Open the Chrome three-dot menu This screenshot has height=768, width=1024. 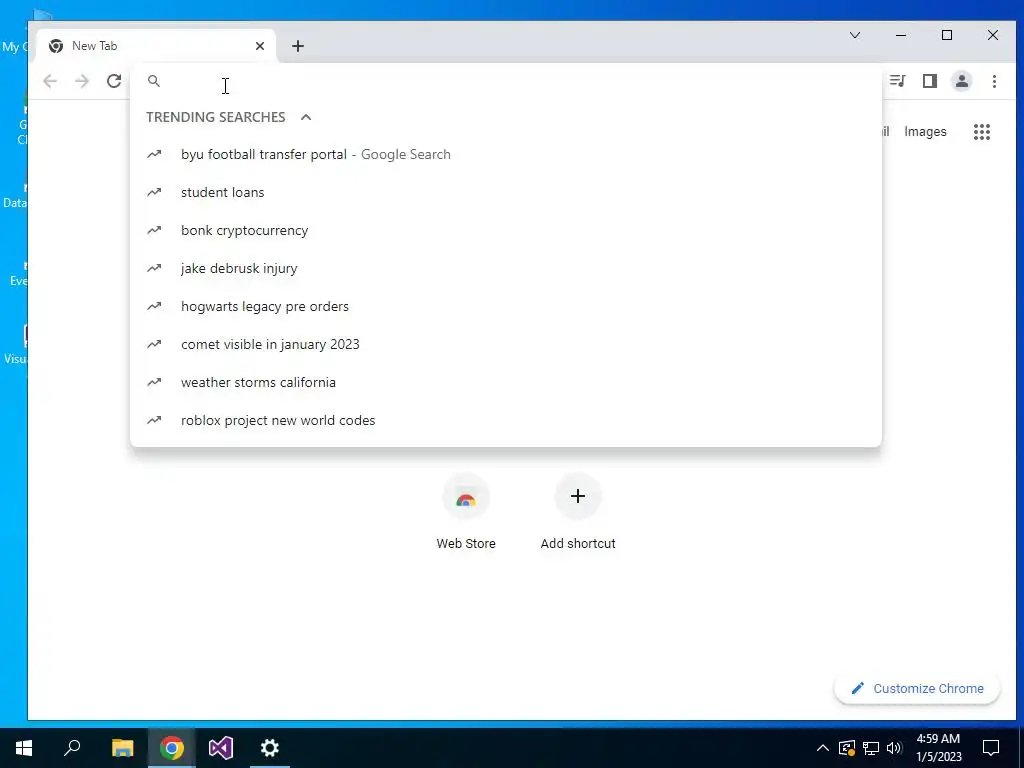tap(994, 81)
